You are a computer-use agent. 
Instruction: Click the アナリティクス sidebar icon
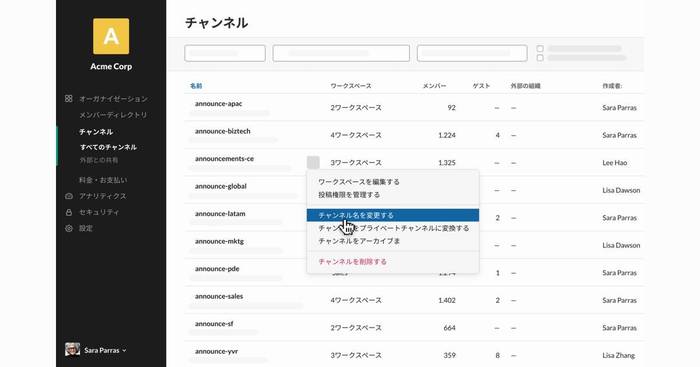[69, 196]
